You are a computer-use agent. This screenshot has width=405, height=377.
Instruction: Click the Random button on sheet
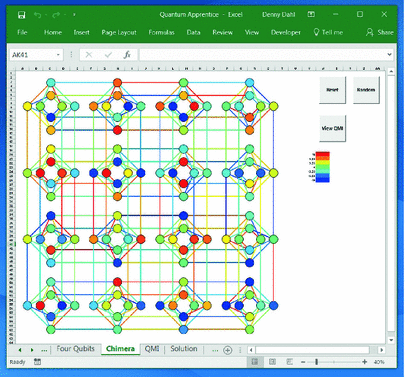(366, 90)
